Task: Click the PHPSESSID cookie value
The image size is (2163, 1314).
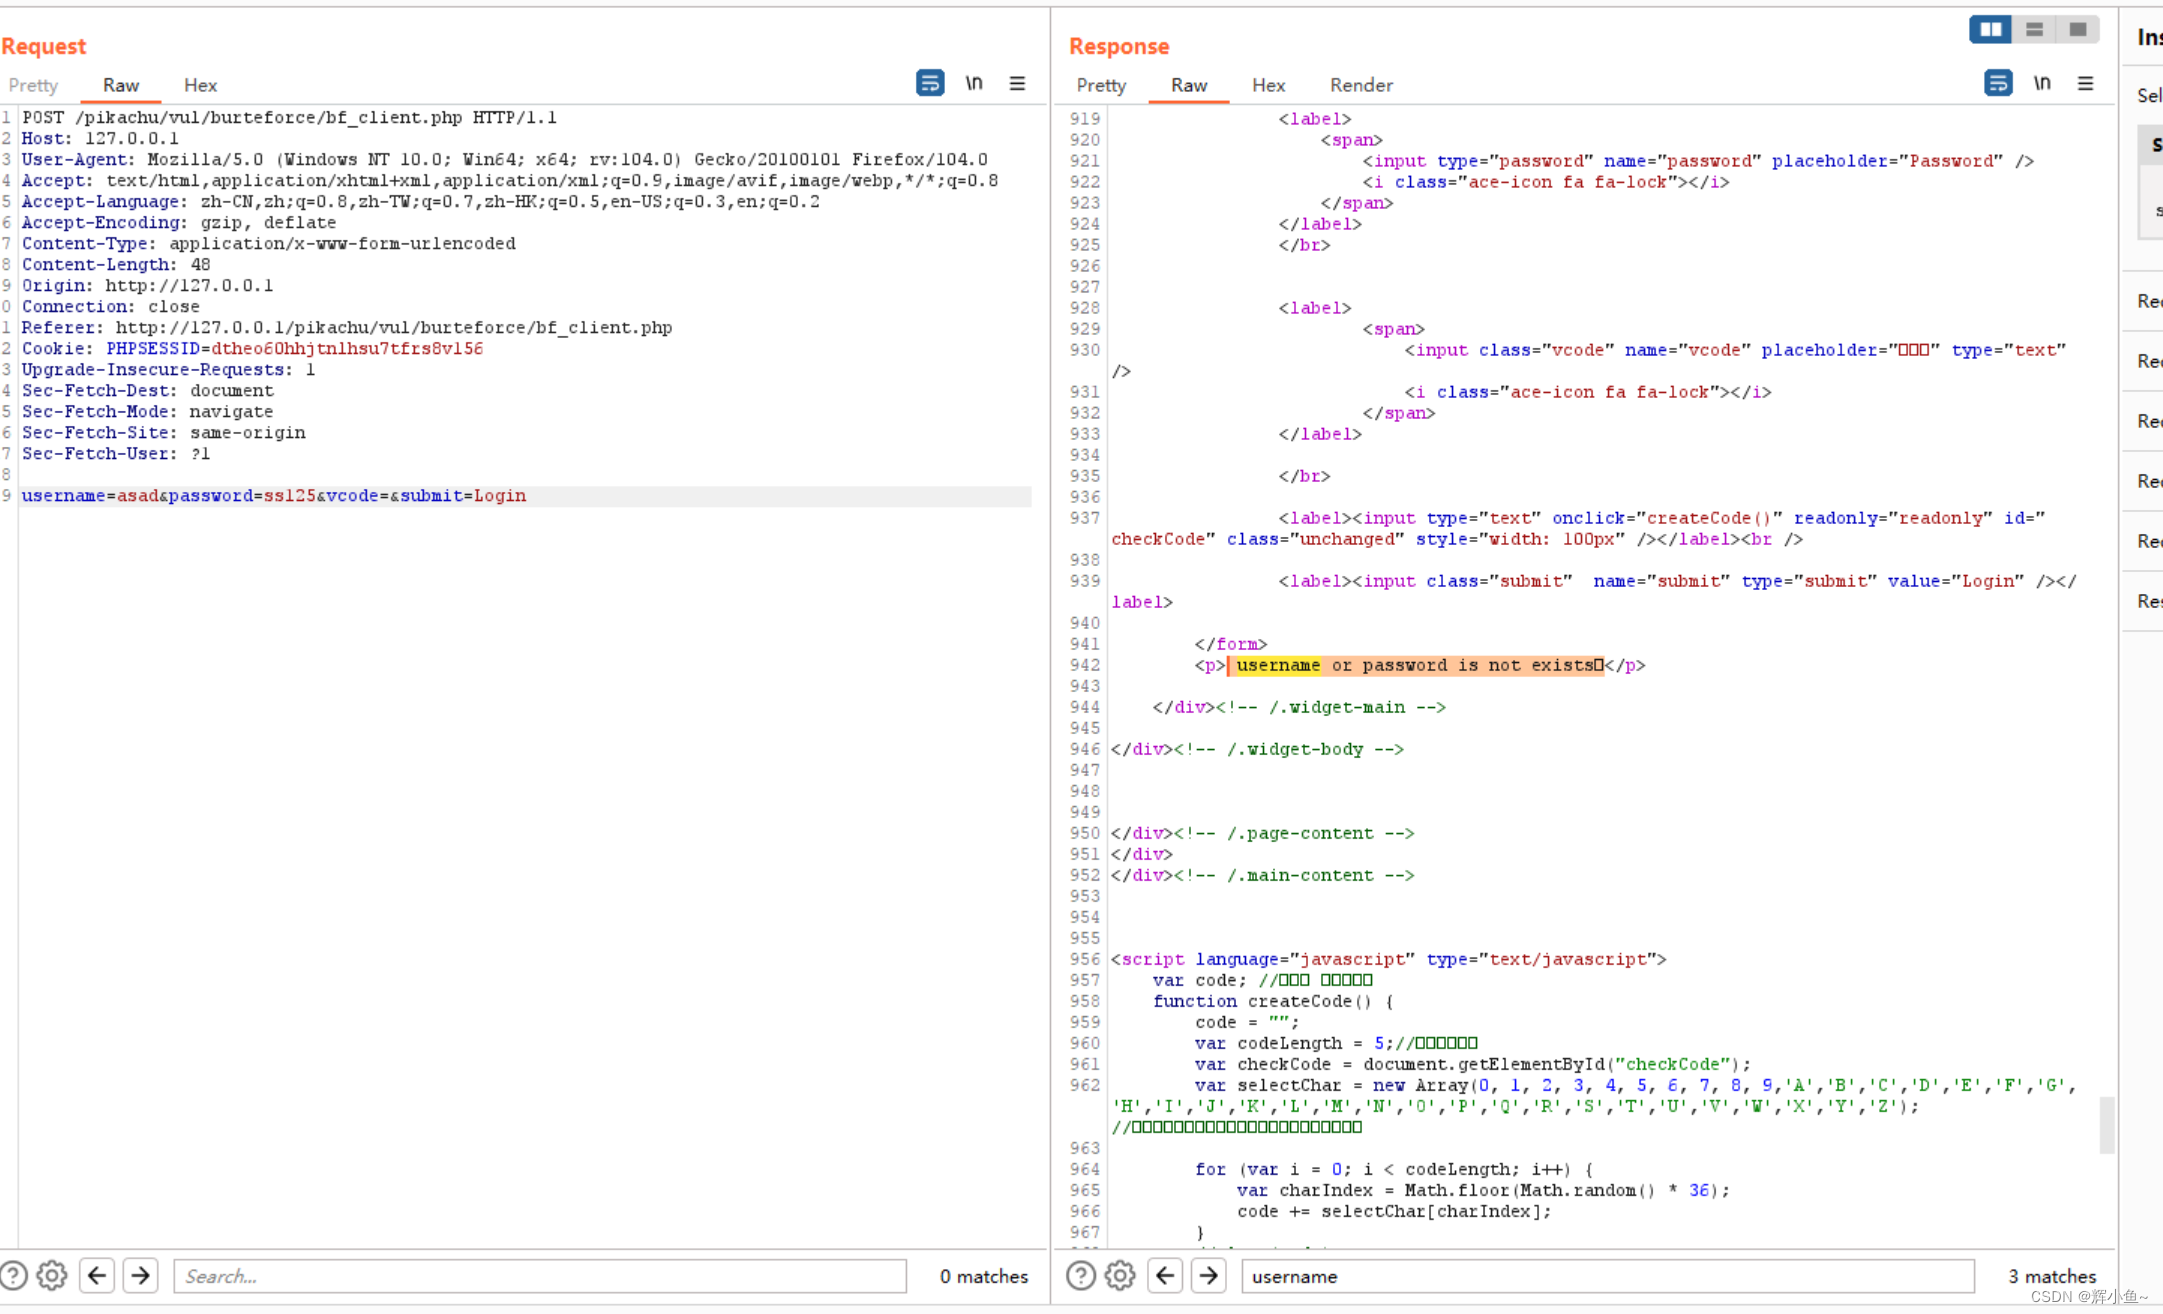Action: click(347, 348)
